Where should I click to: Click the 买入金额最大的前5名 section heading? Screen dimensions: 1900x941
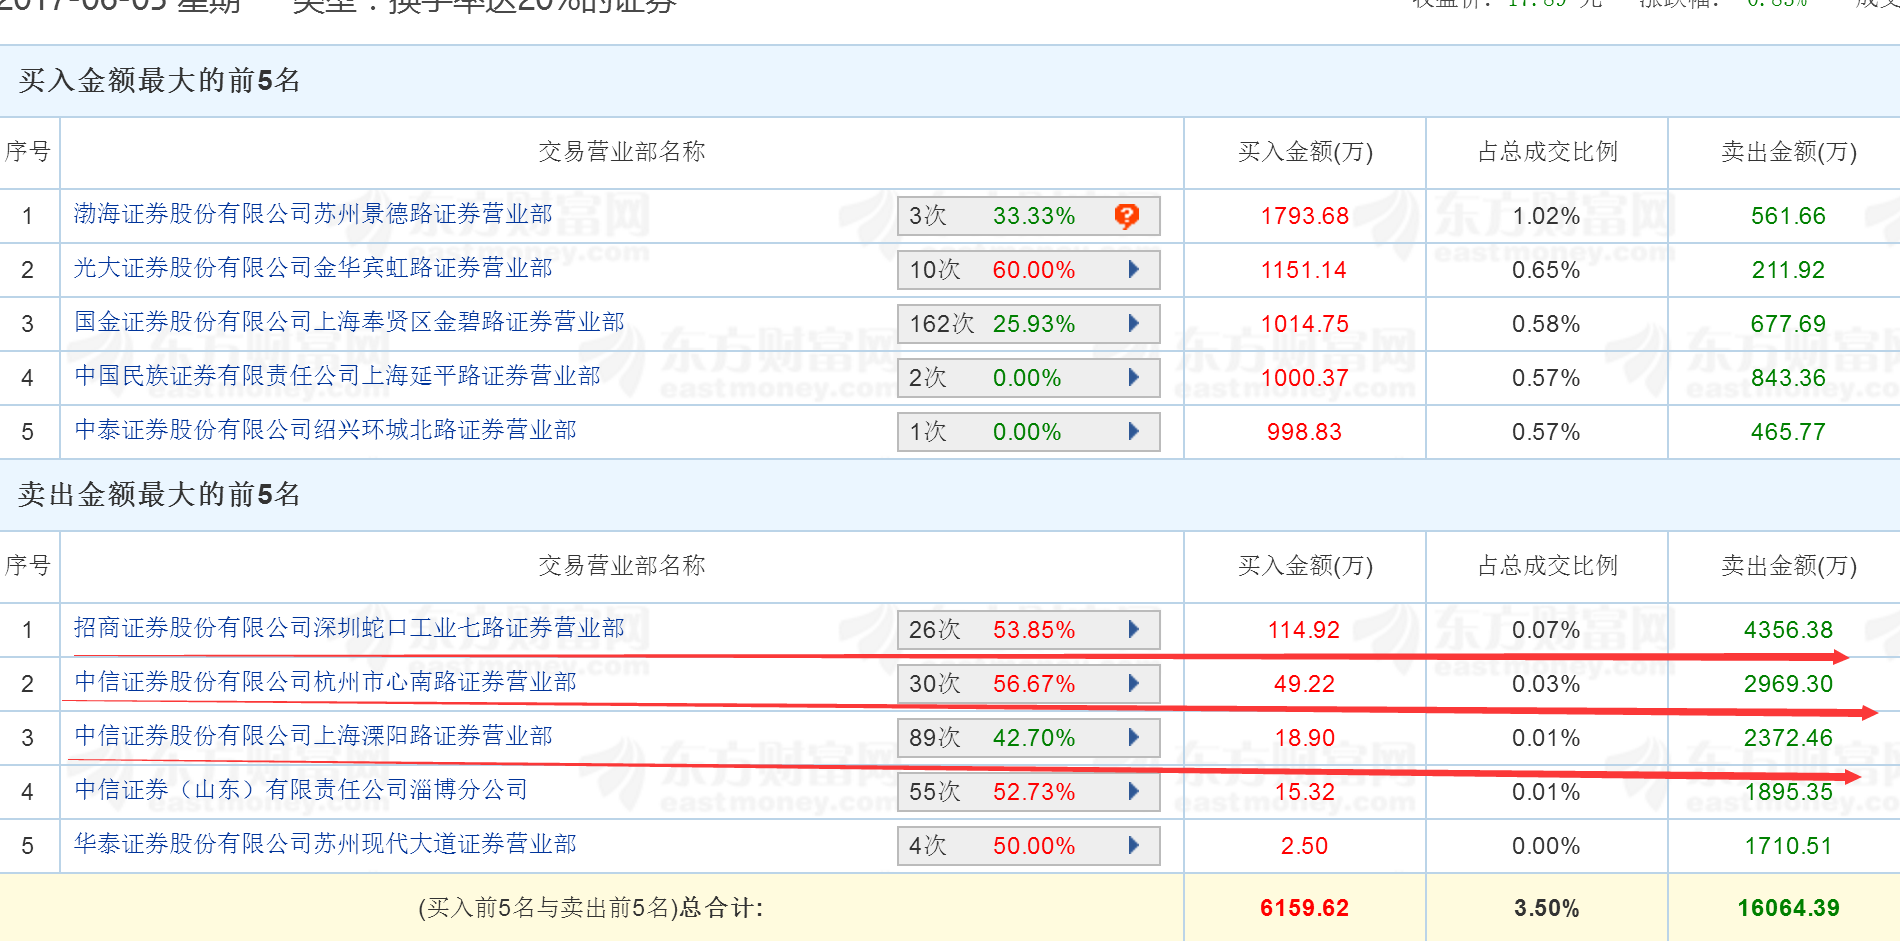pyautogui.click(x=159, y=80)
